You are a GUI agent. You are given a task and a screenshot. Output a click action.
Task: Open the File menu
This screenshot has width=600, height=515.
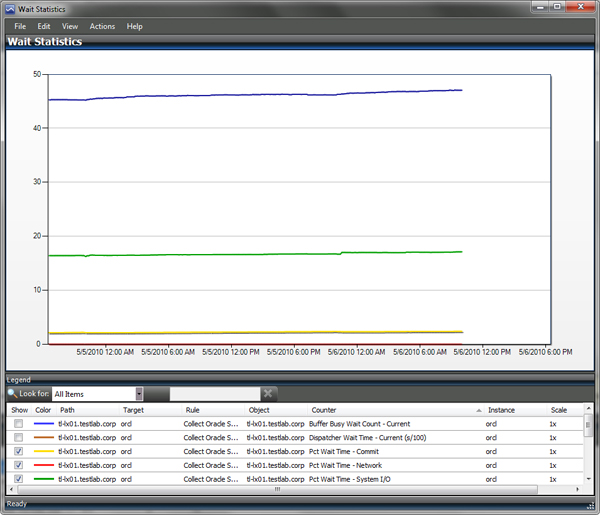(20, 26)
